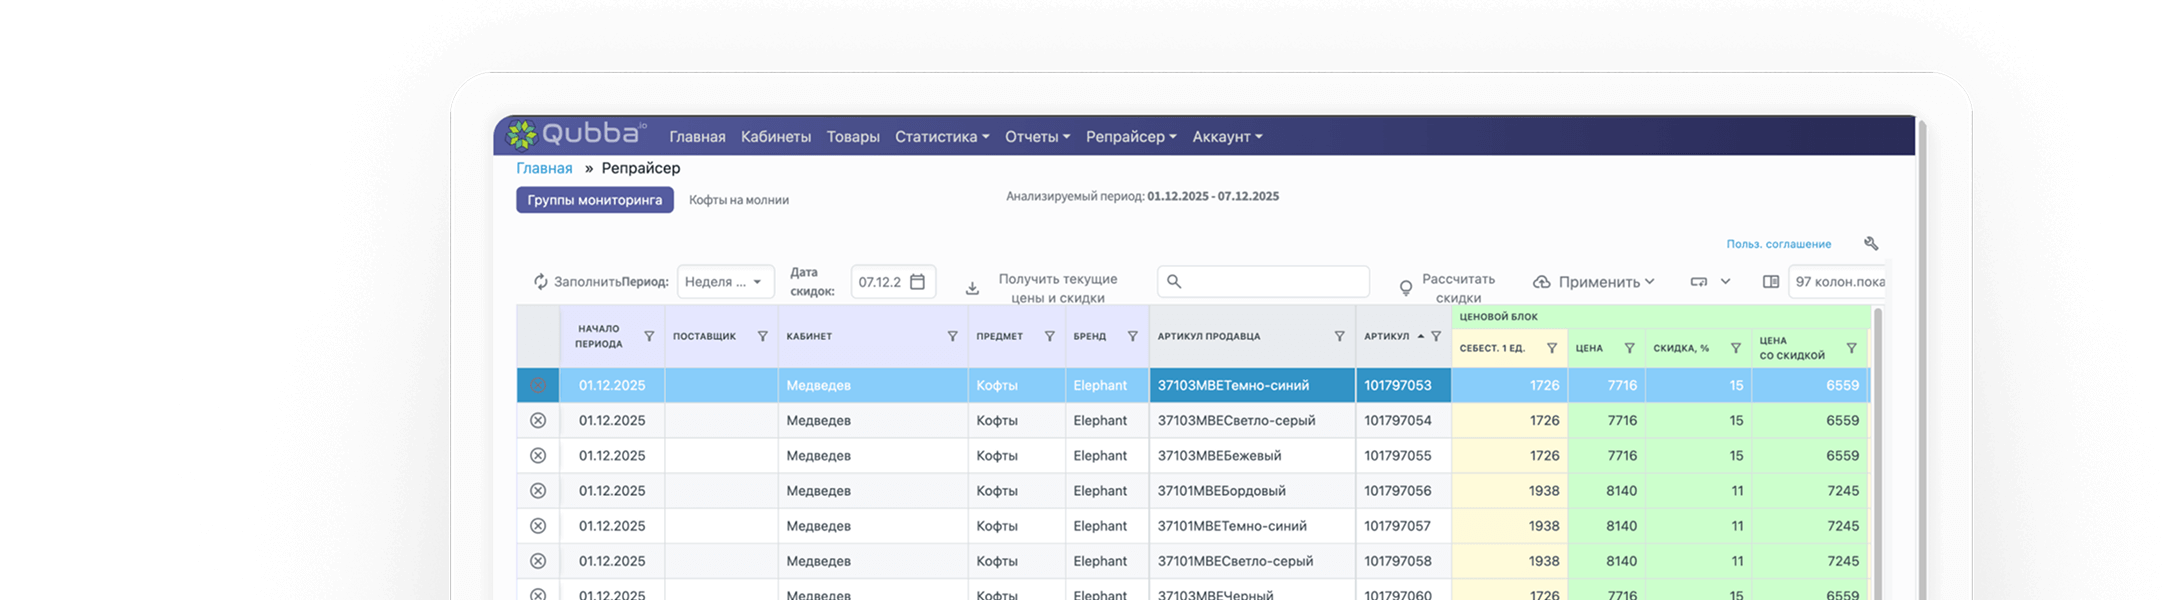Click the lightbulb icon for Рассчитать скидки
The width and height of the screenshot is (2162, 600).
coord(1406,288)
